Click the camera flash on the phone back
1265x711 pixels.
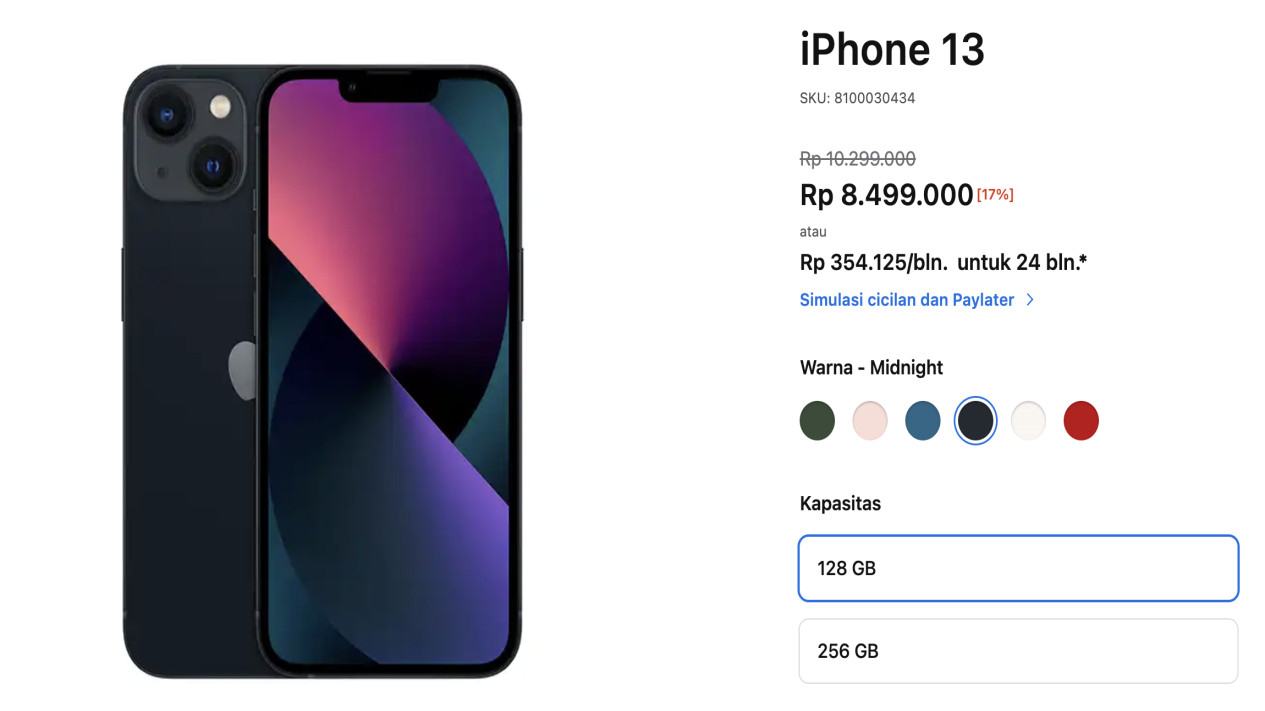pyautogui.click(x=220, y=107)
